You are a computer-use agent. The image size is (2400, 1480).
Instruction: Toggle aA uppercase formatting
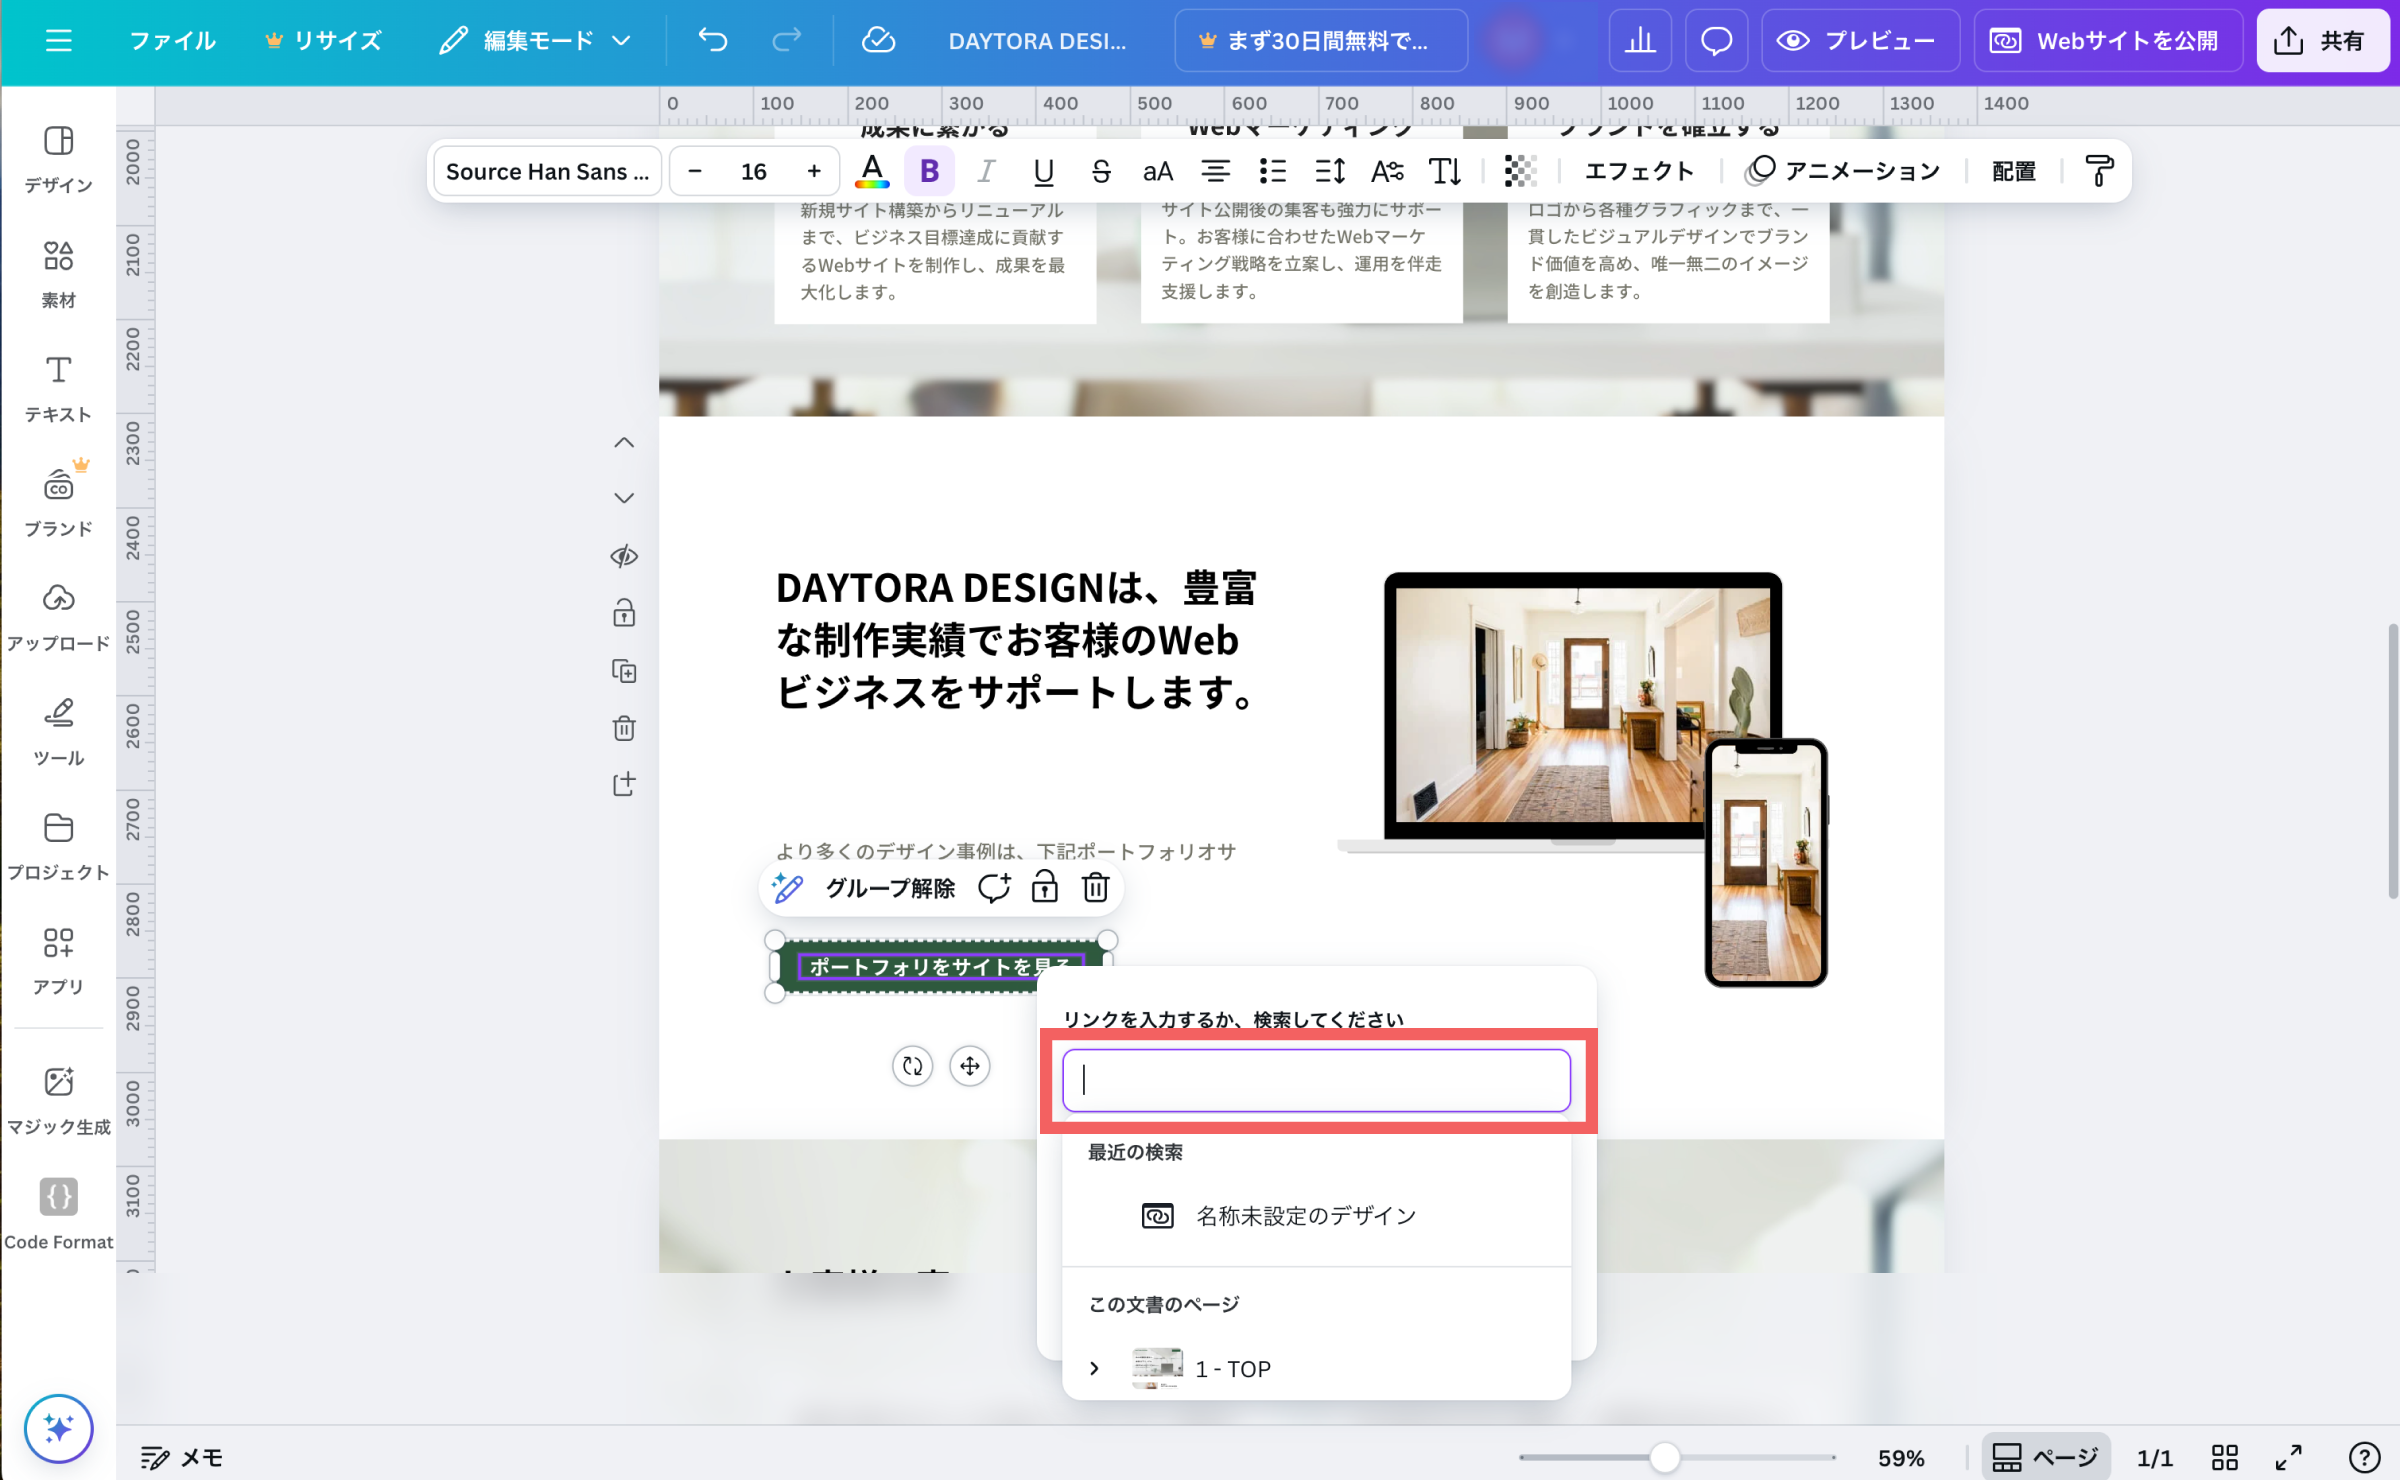pyautogui.click(x=1158, y=171)
